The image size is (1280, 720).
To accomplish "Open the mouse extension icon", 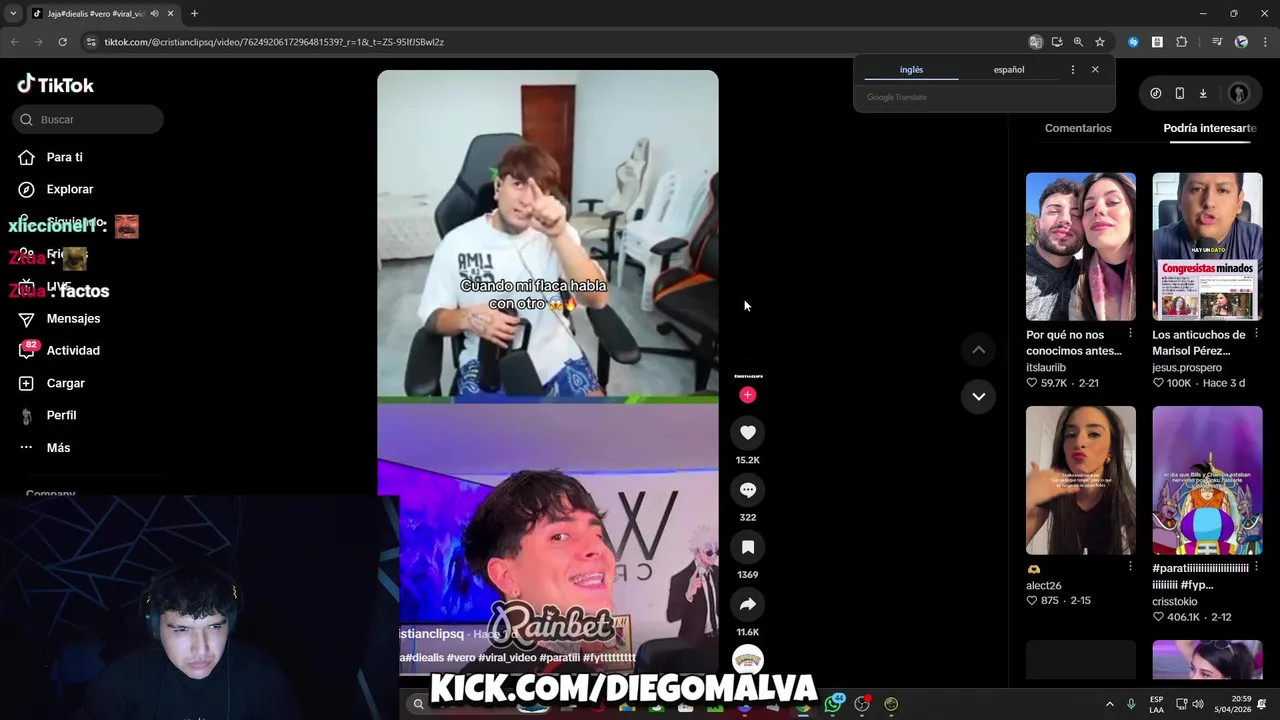I will point(1157,42).
